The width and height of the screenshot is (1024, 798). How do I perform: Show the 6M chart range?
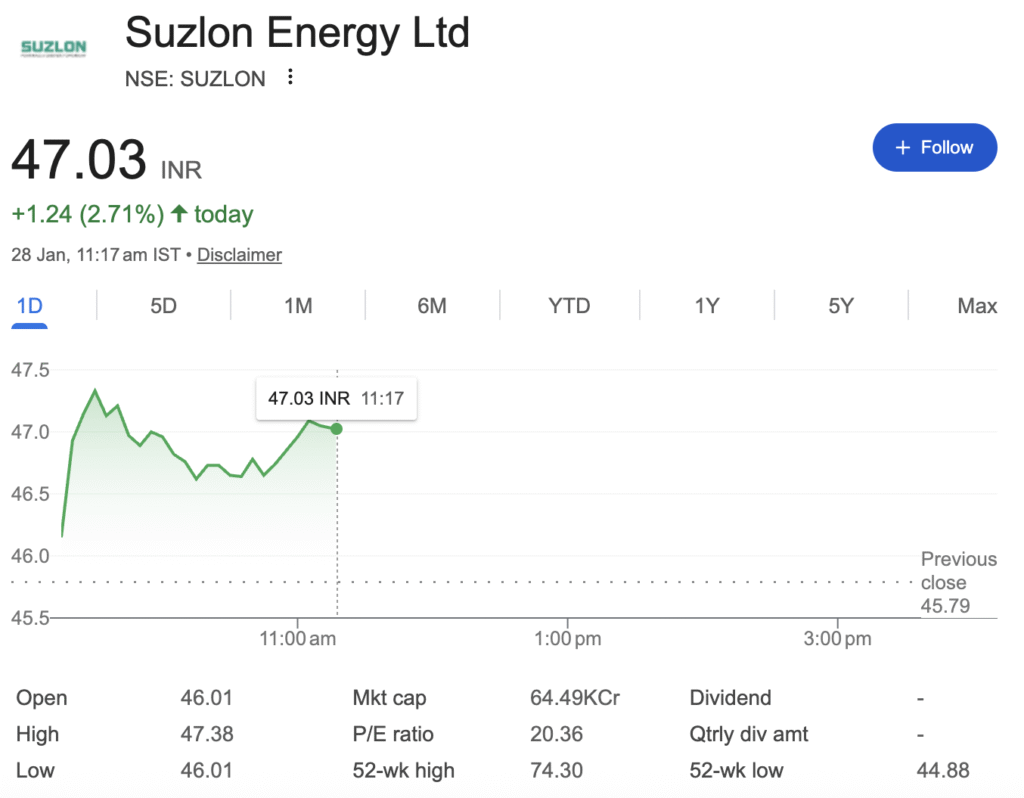[x=432, y=306]
